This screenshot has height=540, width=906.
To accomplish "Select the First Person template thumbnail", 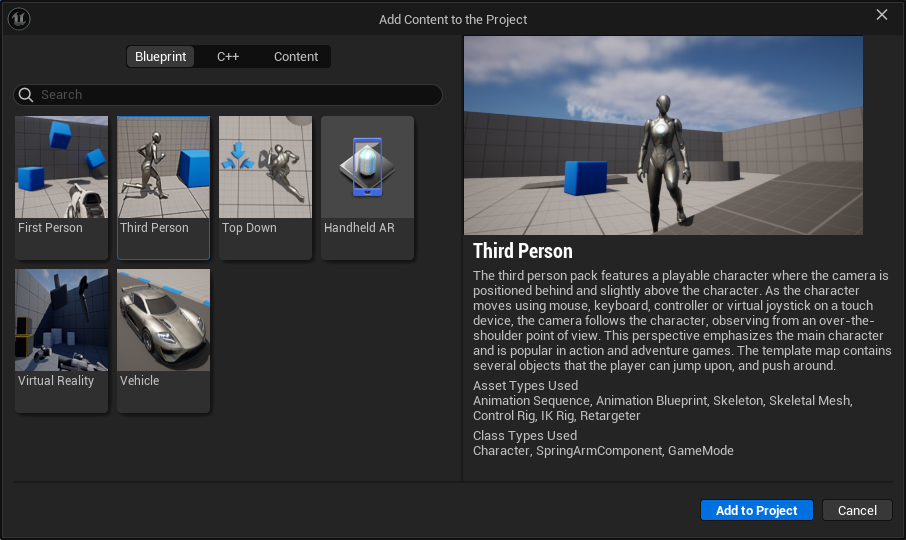I will point(61,167).
